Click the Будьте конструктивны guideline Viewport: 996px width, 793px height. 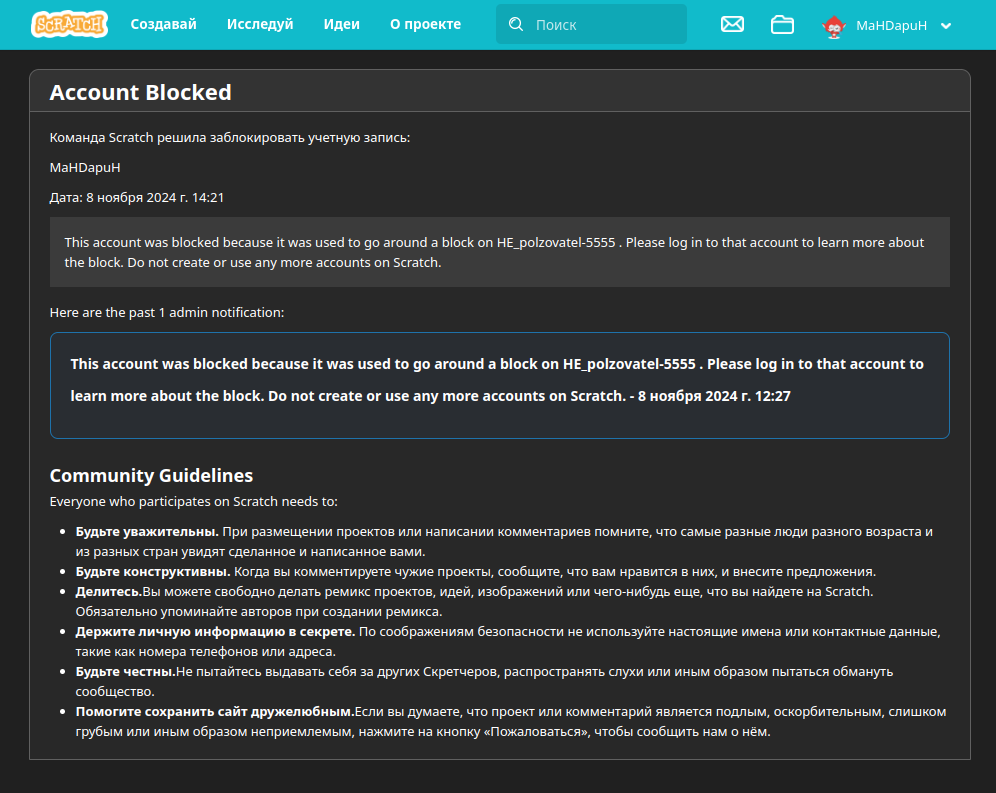(475, 572)
